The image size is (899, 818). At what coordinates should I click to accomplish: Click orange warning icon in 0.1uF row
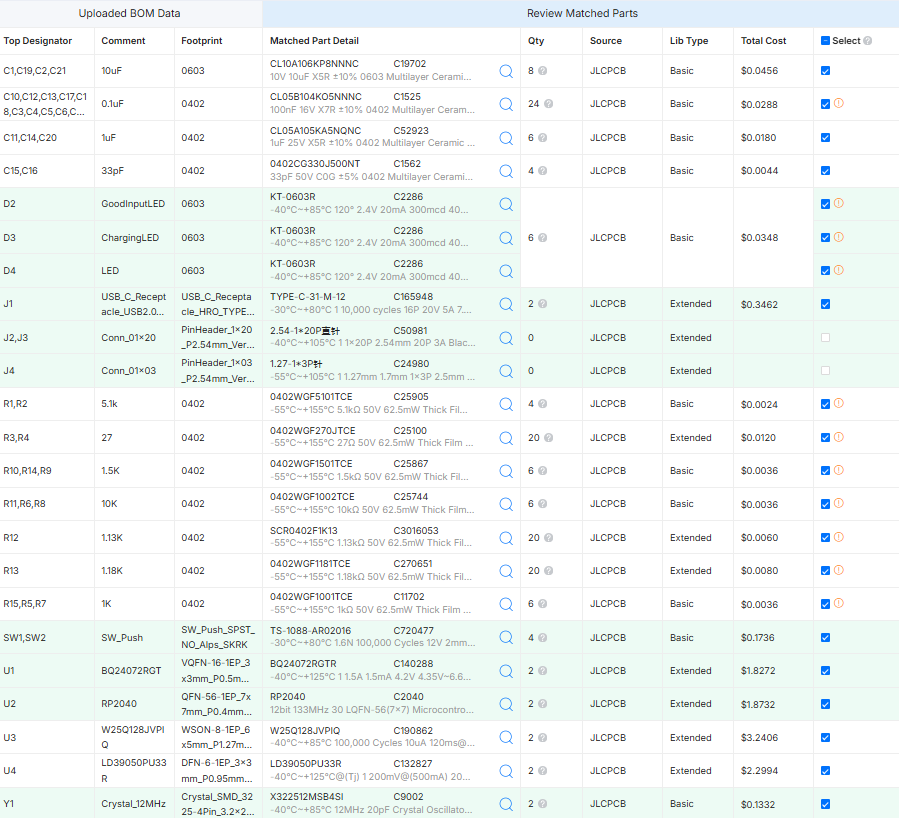click(838, 103)
